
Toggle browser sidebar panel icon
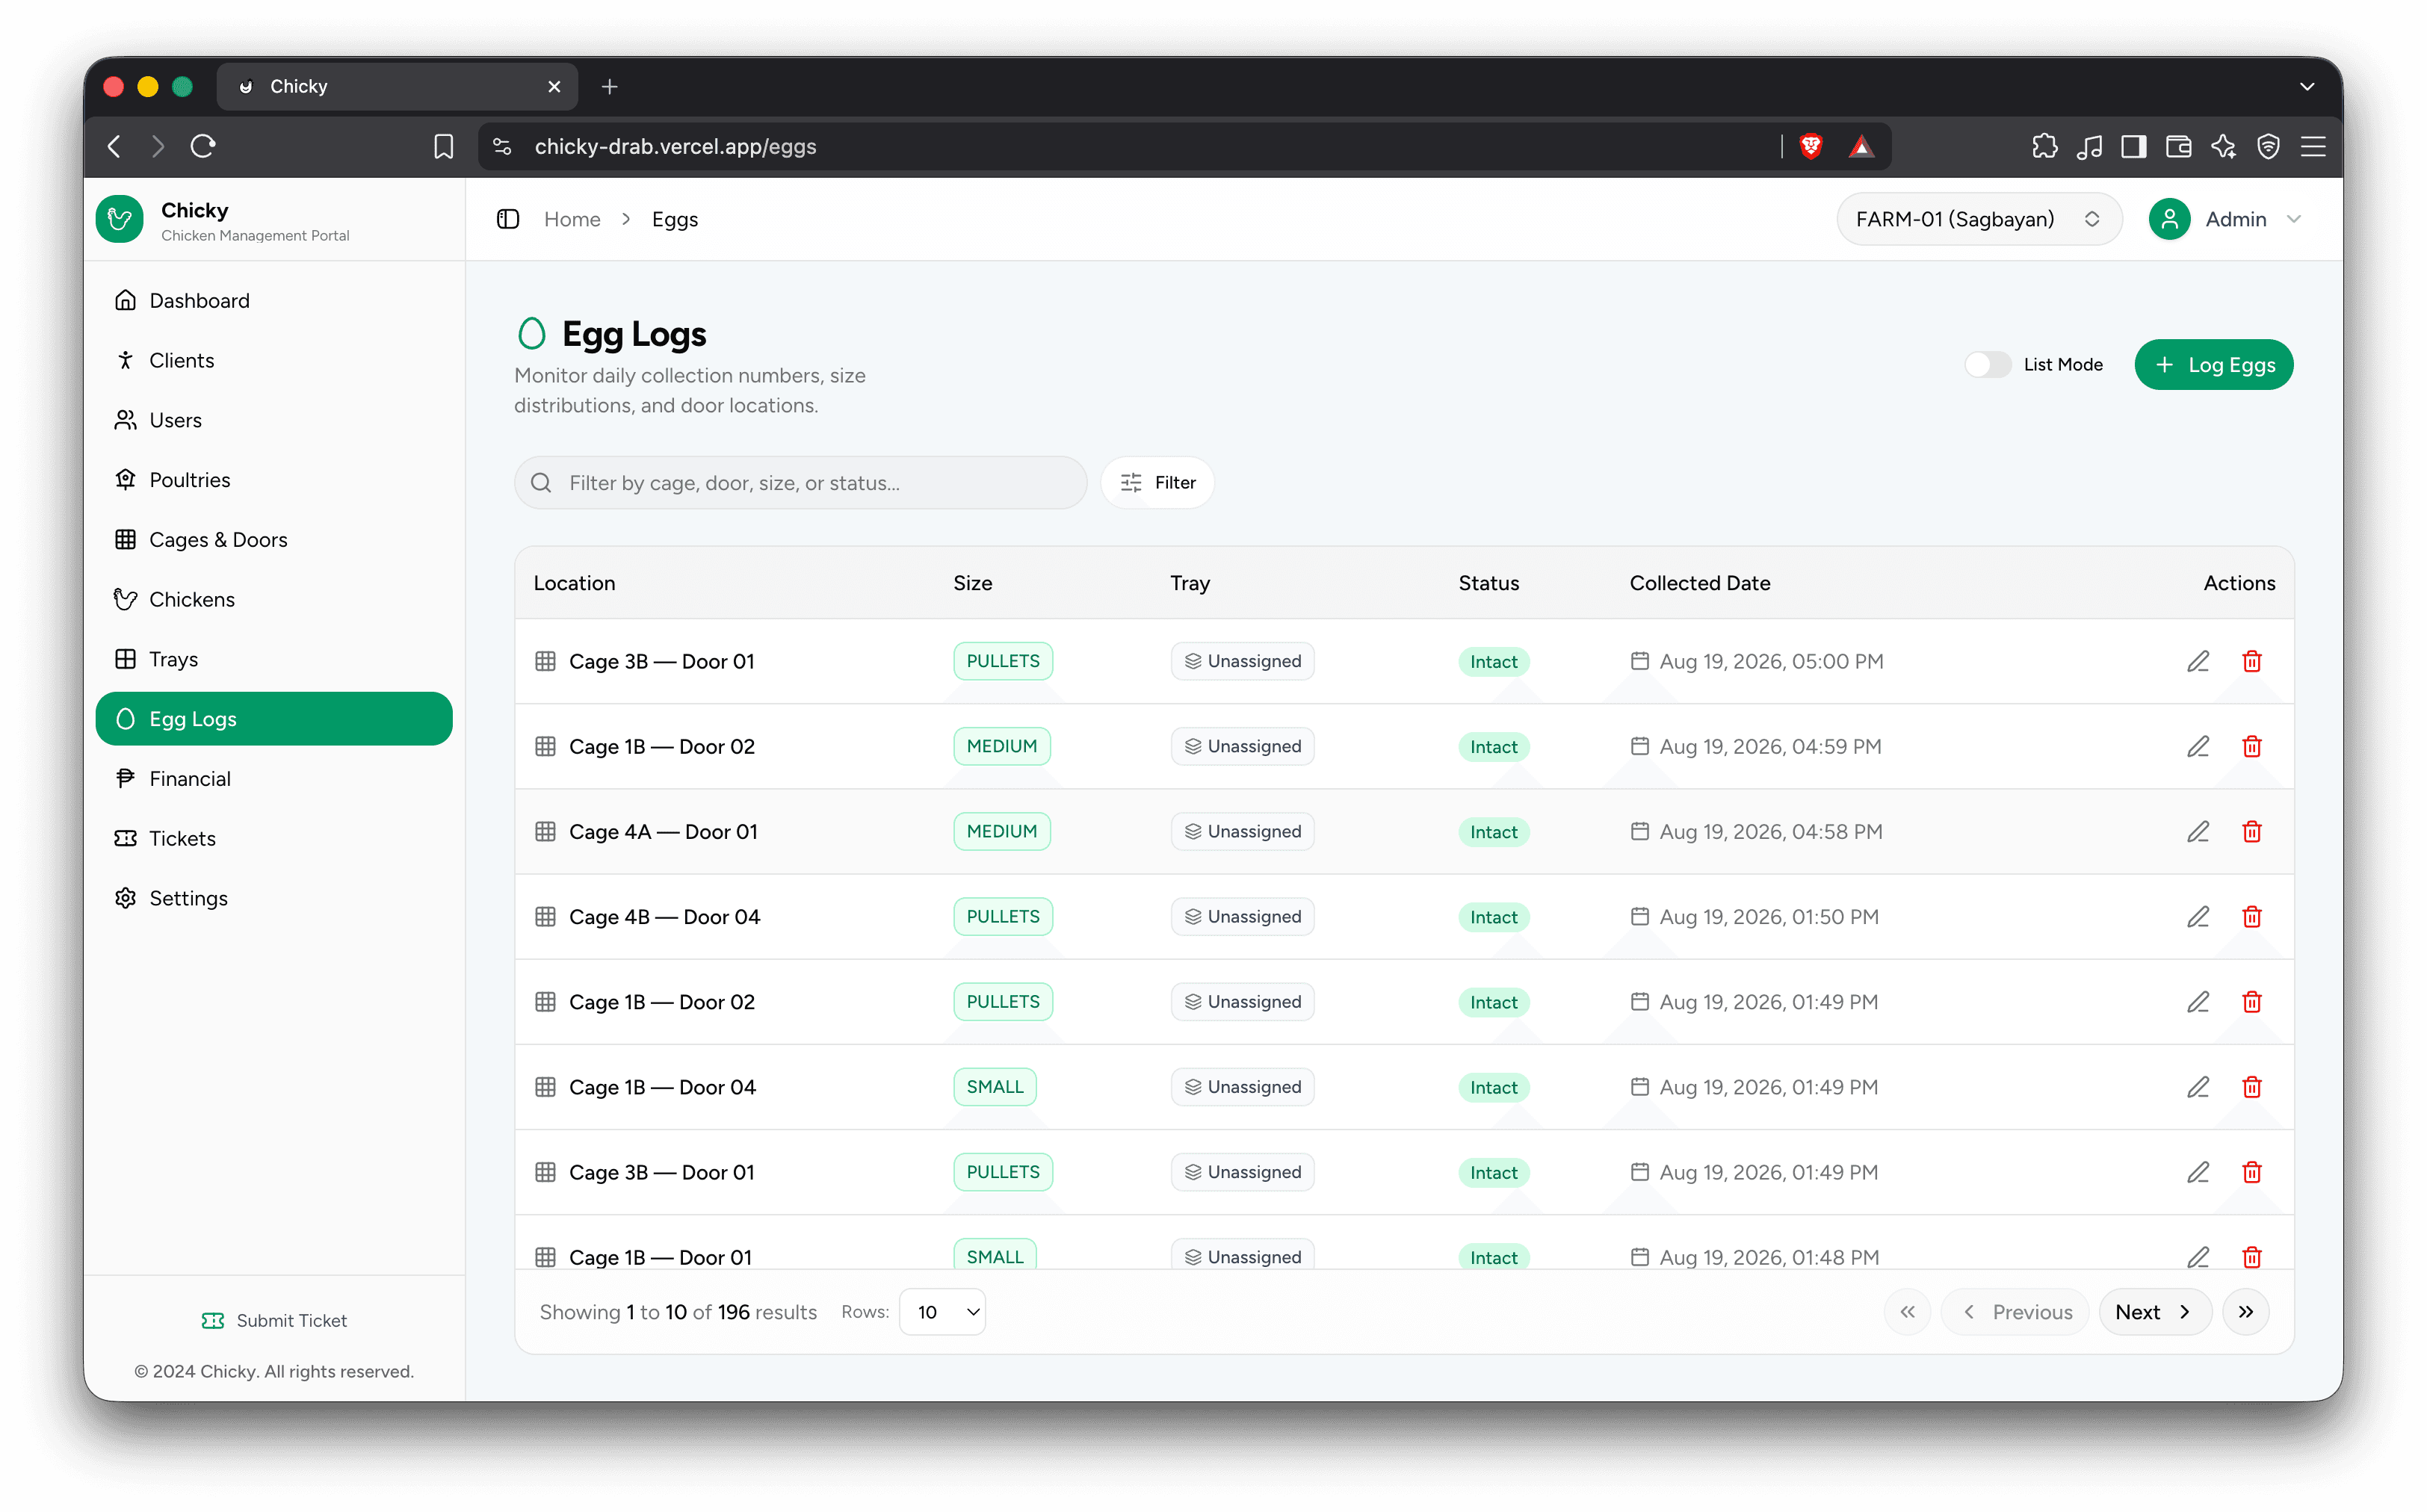point(2133,146)
